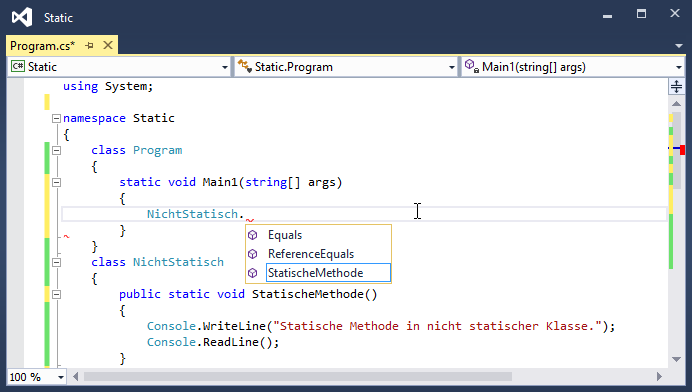Collapse the class Program block

pyautogui.click(x=56, y=151)
